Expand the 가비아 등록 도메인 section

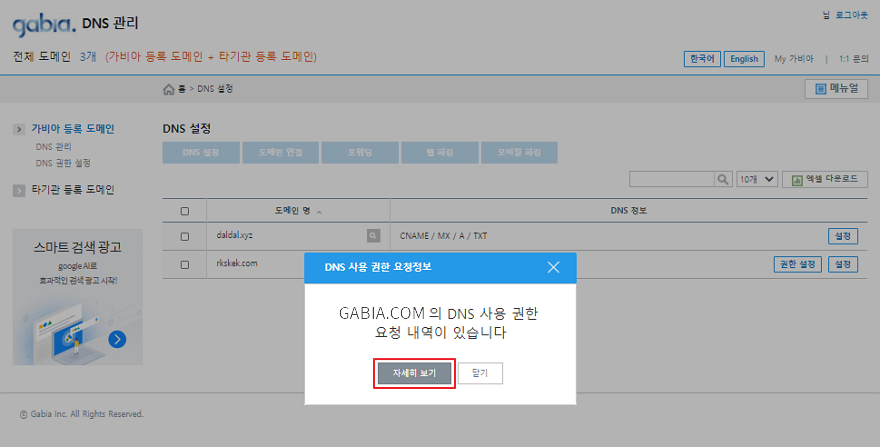(x=72, y=129)
